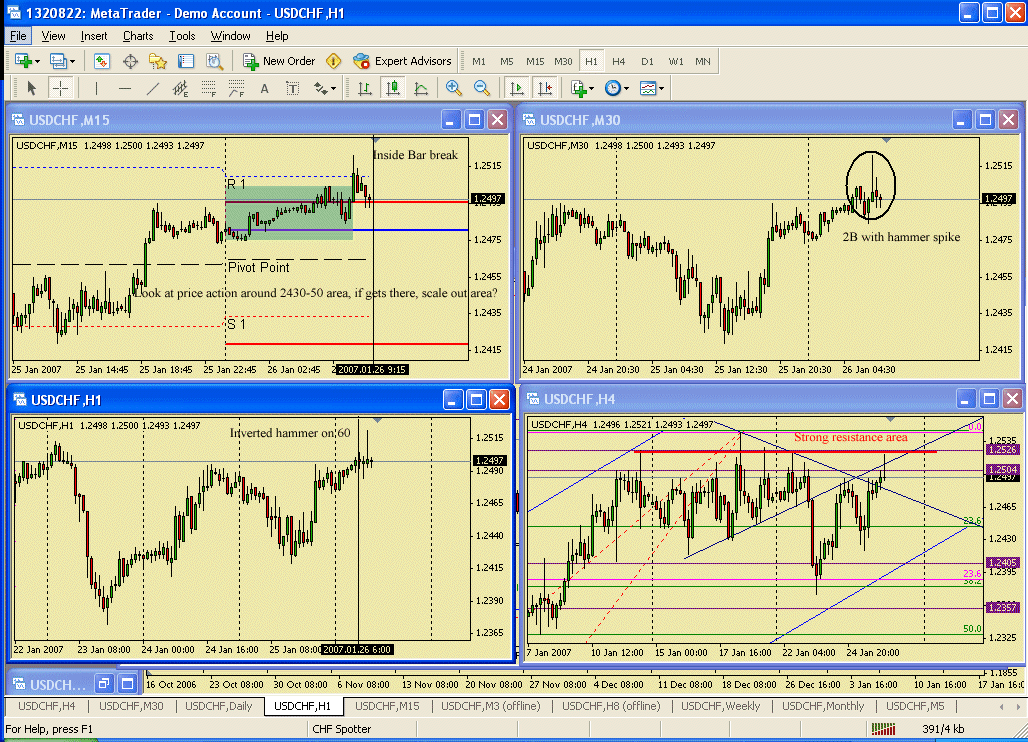This screenshot has width=1028, height=742.
Task: Draw a horizontal line
Action: coord(125,88)
